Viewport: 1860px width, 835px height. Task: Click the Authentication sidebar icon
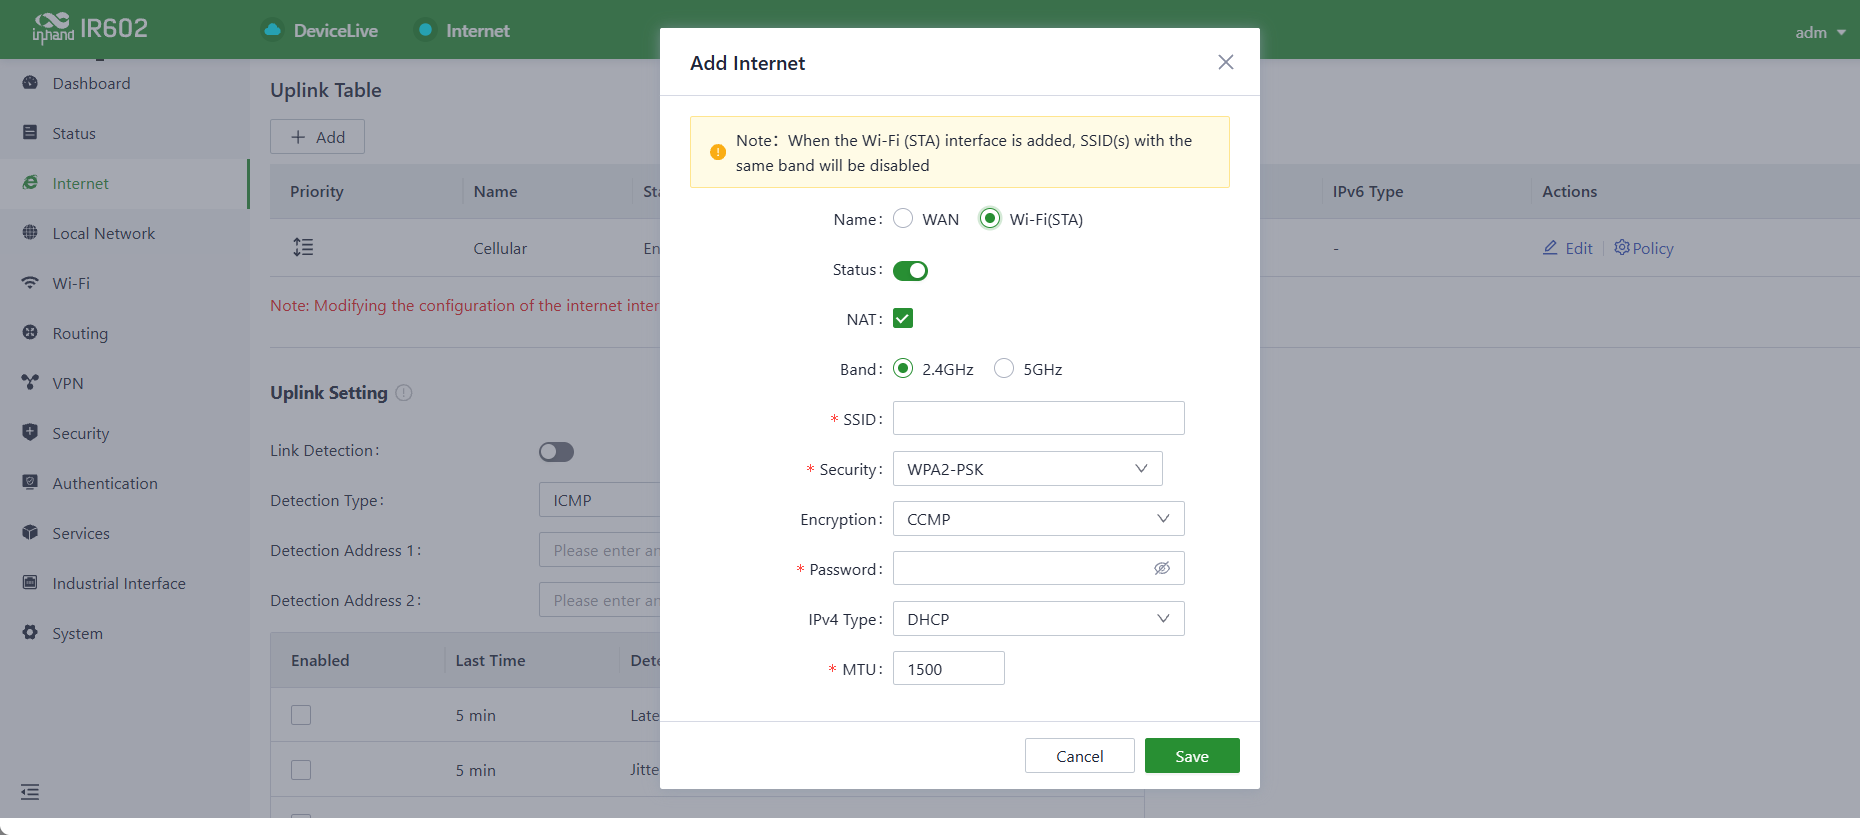tap(30, 483)
